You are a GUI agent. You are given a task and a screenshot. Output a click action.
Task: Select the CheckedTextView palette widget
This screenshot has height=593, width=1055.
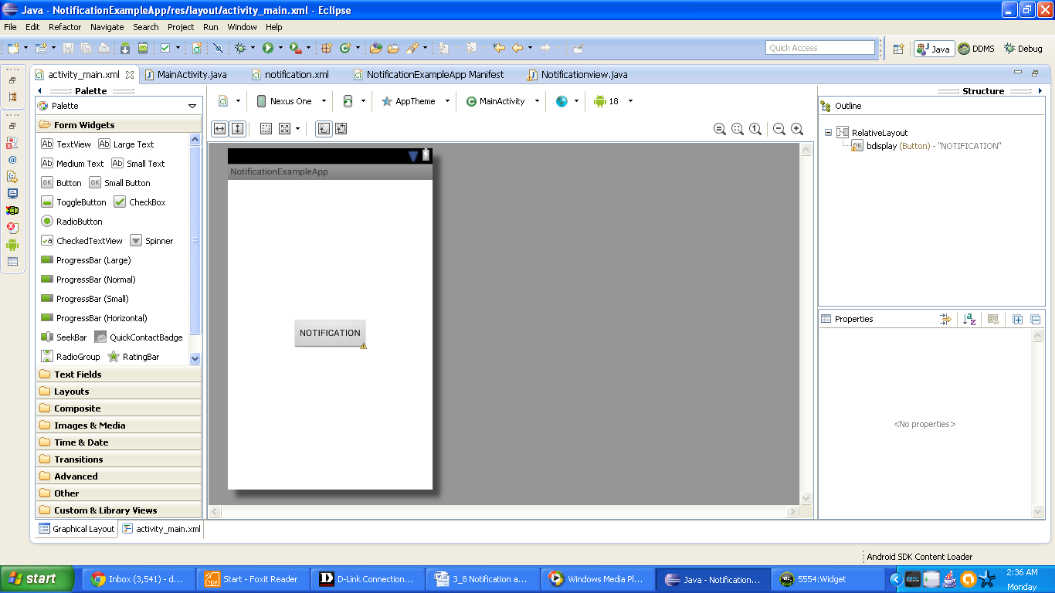tap(82, 240)
